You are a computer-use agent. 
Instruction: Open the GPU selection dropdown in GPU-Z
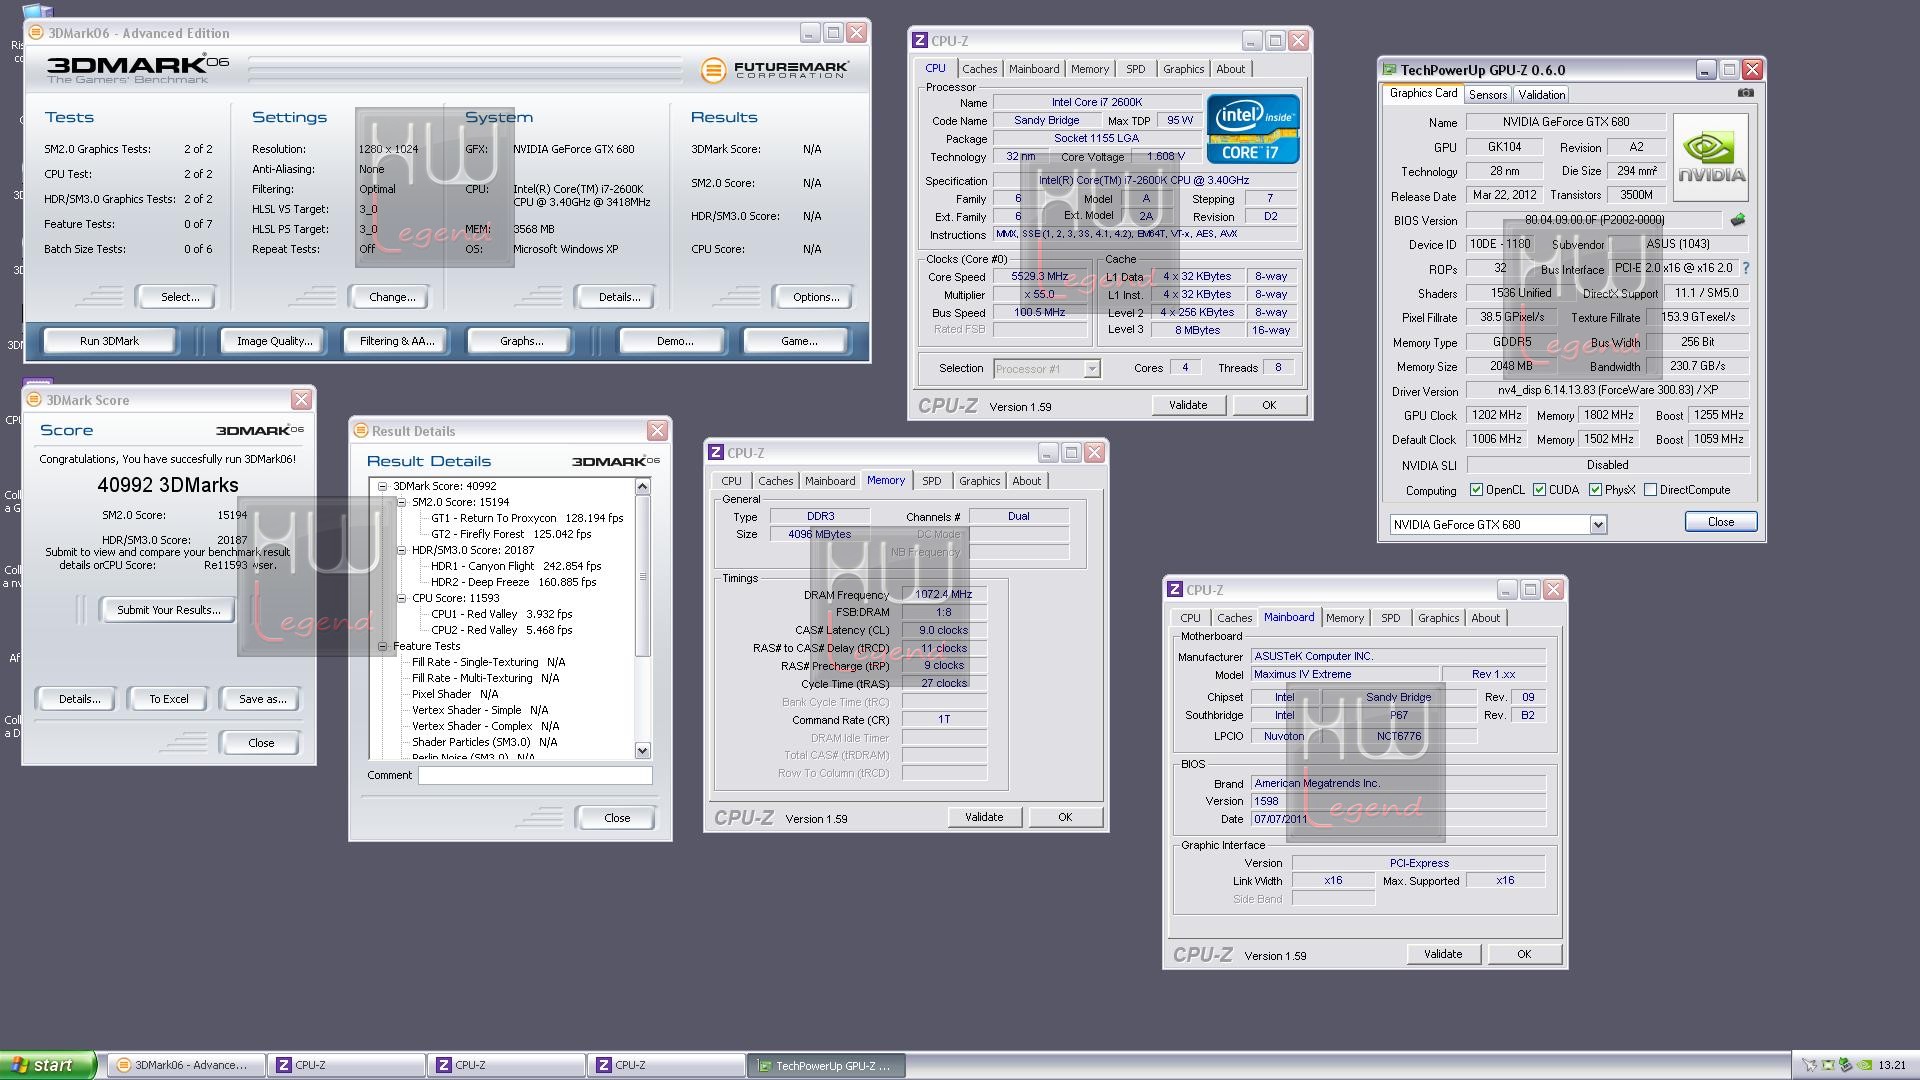point(1598,525)
